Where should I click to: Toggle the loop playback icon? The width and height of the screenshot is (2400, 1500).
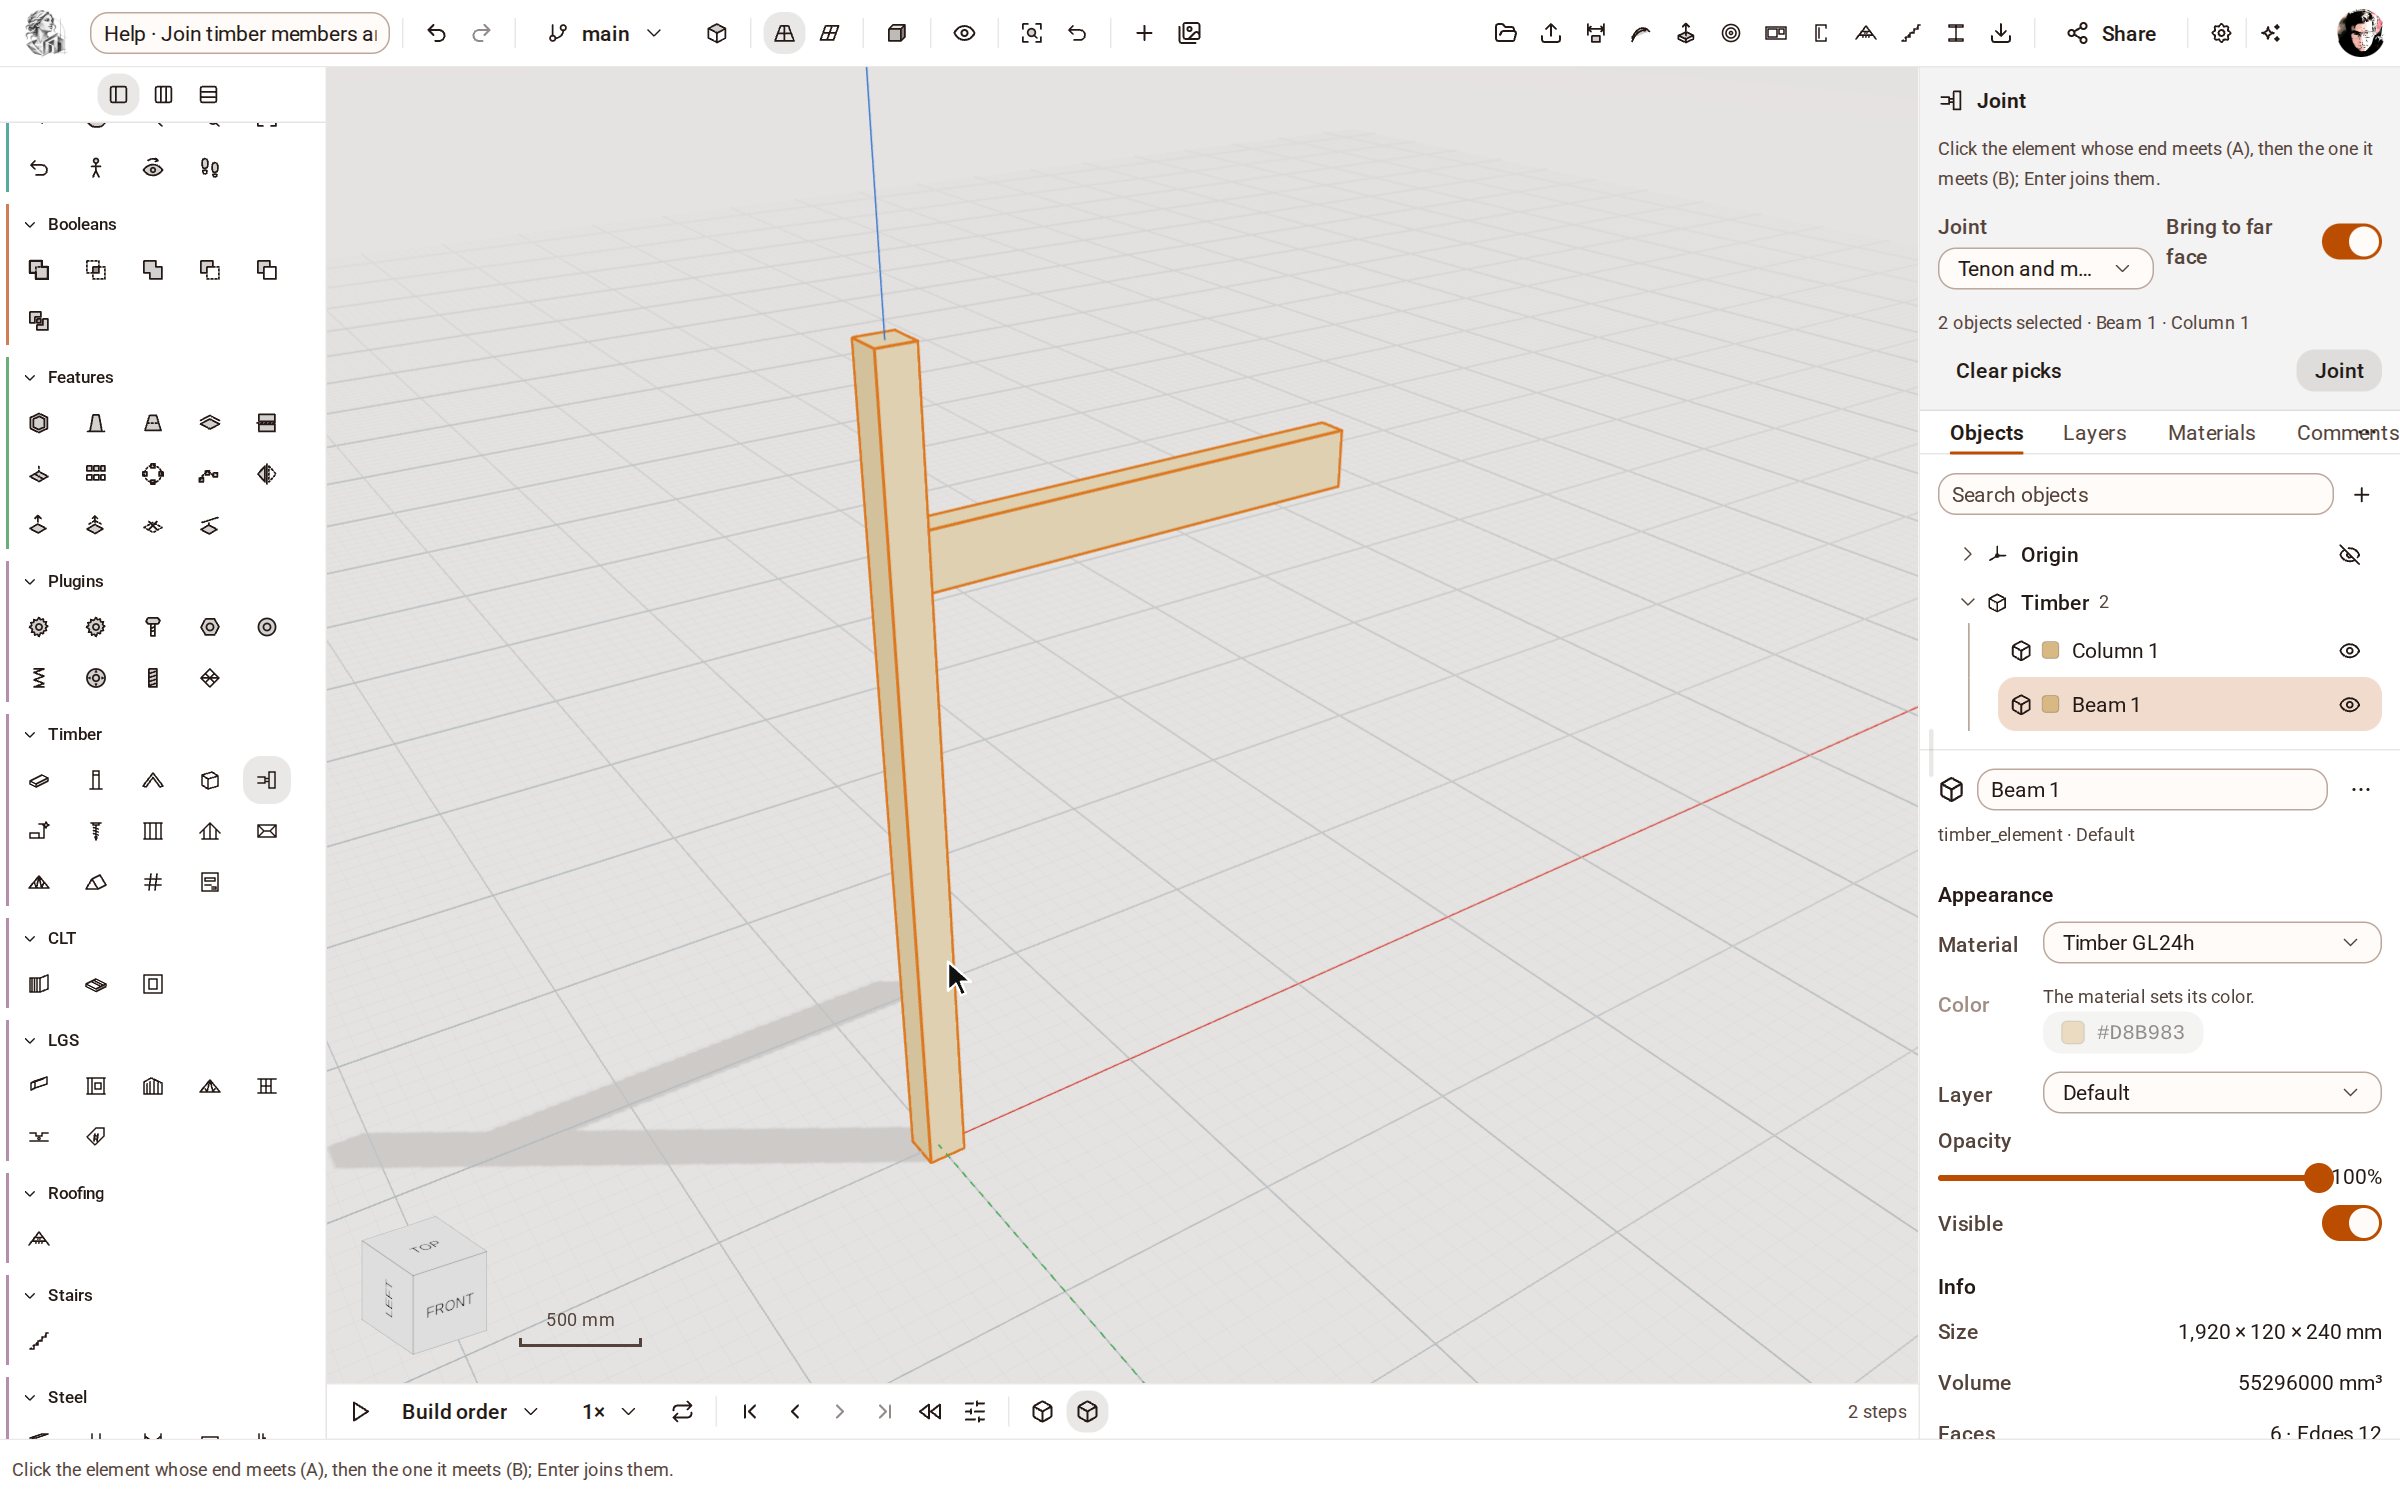[682, 1411]
